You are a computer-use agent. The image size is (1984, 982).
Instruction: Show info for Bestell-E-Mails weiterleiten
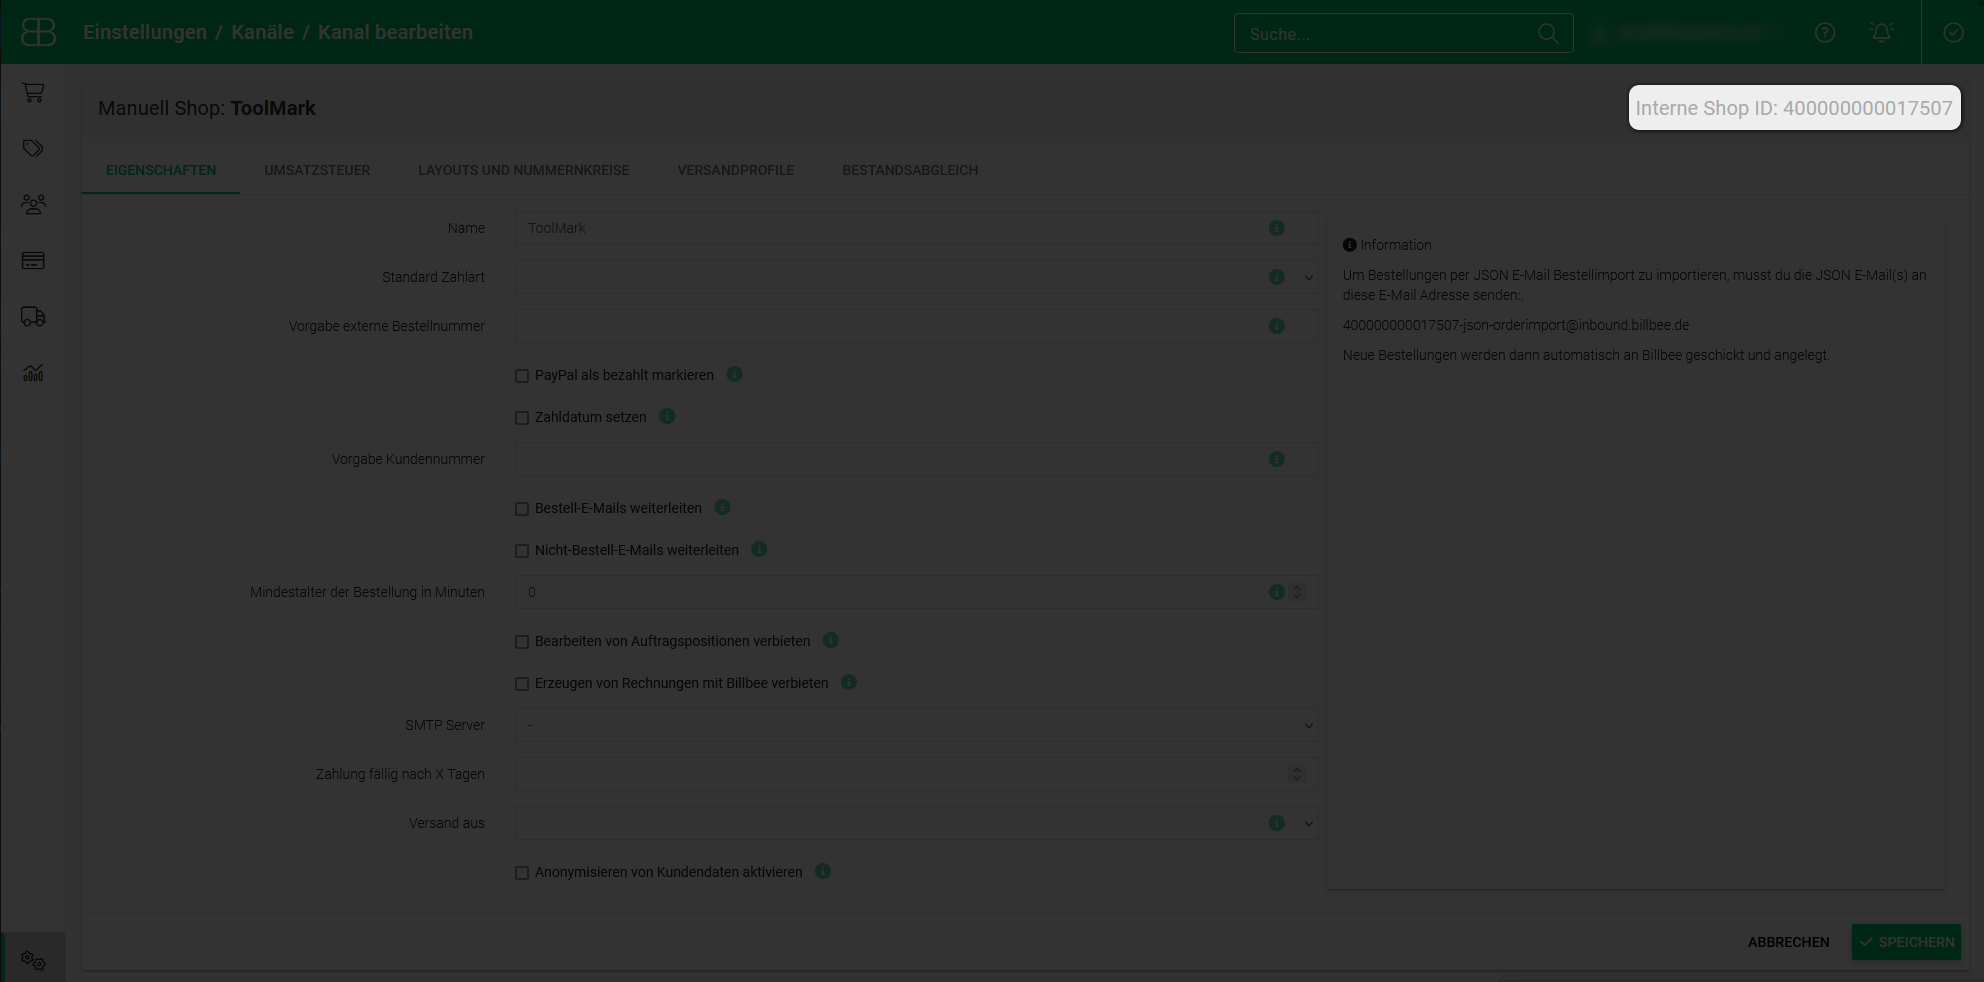pyautogui.click(x=722, y=507)
